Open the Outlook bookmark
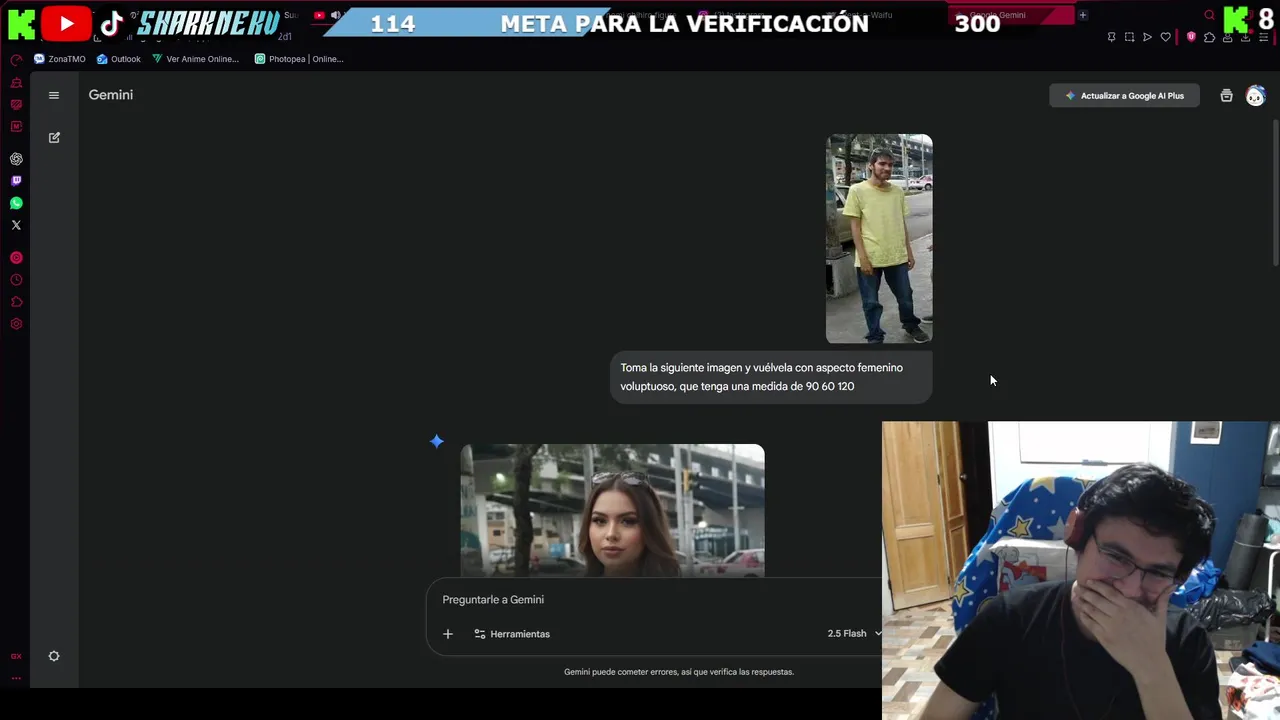Image resolution: width=1280 pixels, height=720 pixels. pyautogui.click(x=119, y=59)
